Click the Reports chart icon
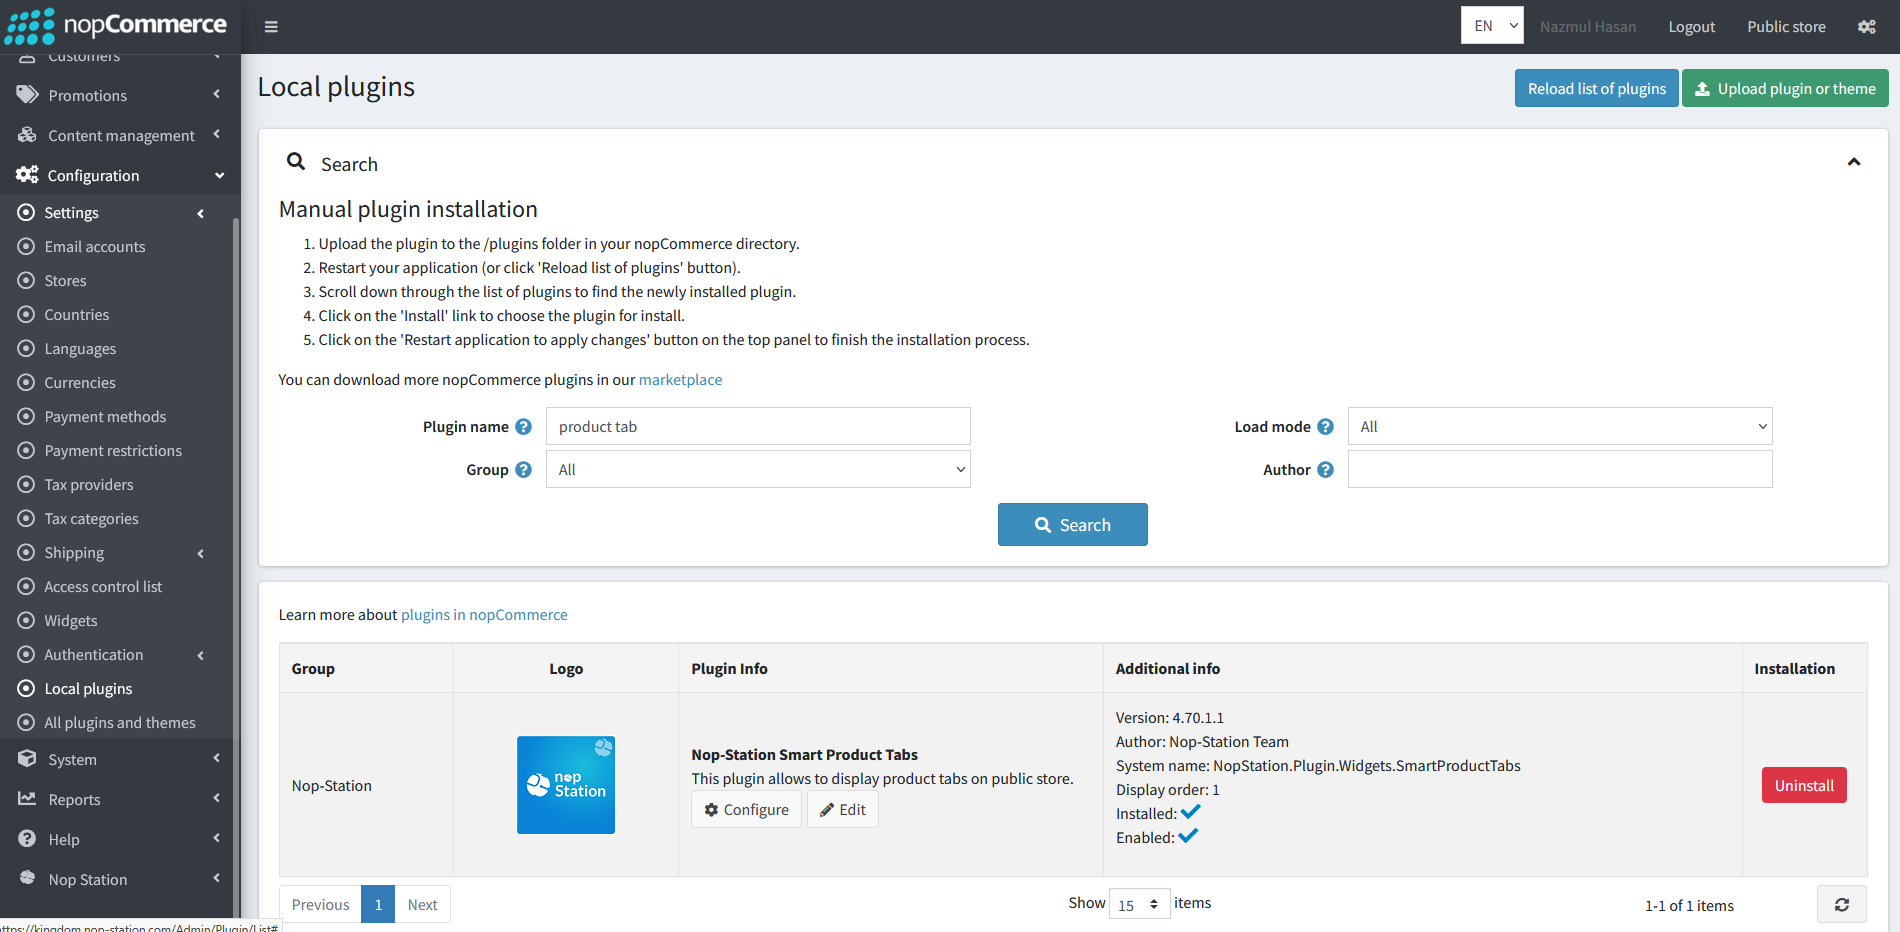 (27, 799)
